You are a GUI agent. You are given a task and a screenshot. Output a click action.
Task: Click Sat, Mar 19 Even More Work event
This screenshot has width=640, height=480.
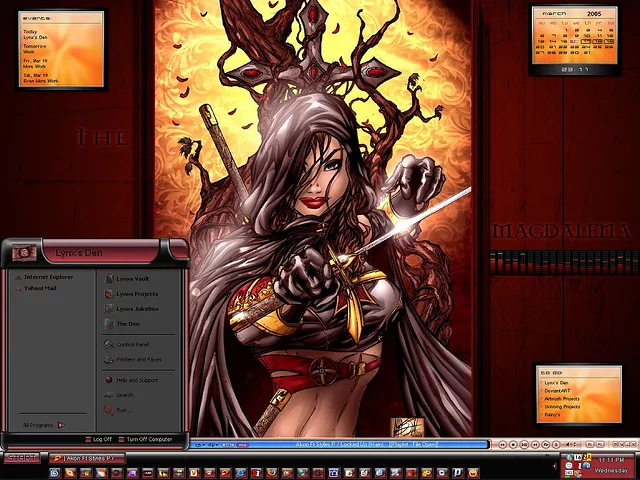[x=41, y=78]
